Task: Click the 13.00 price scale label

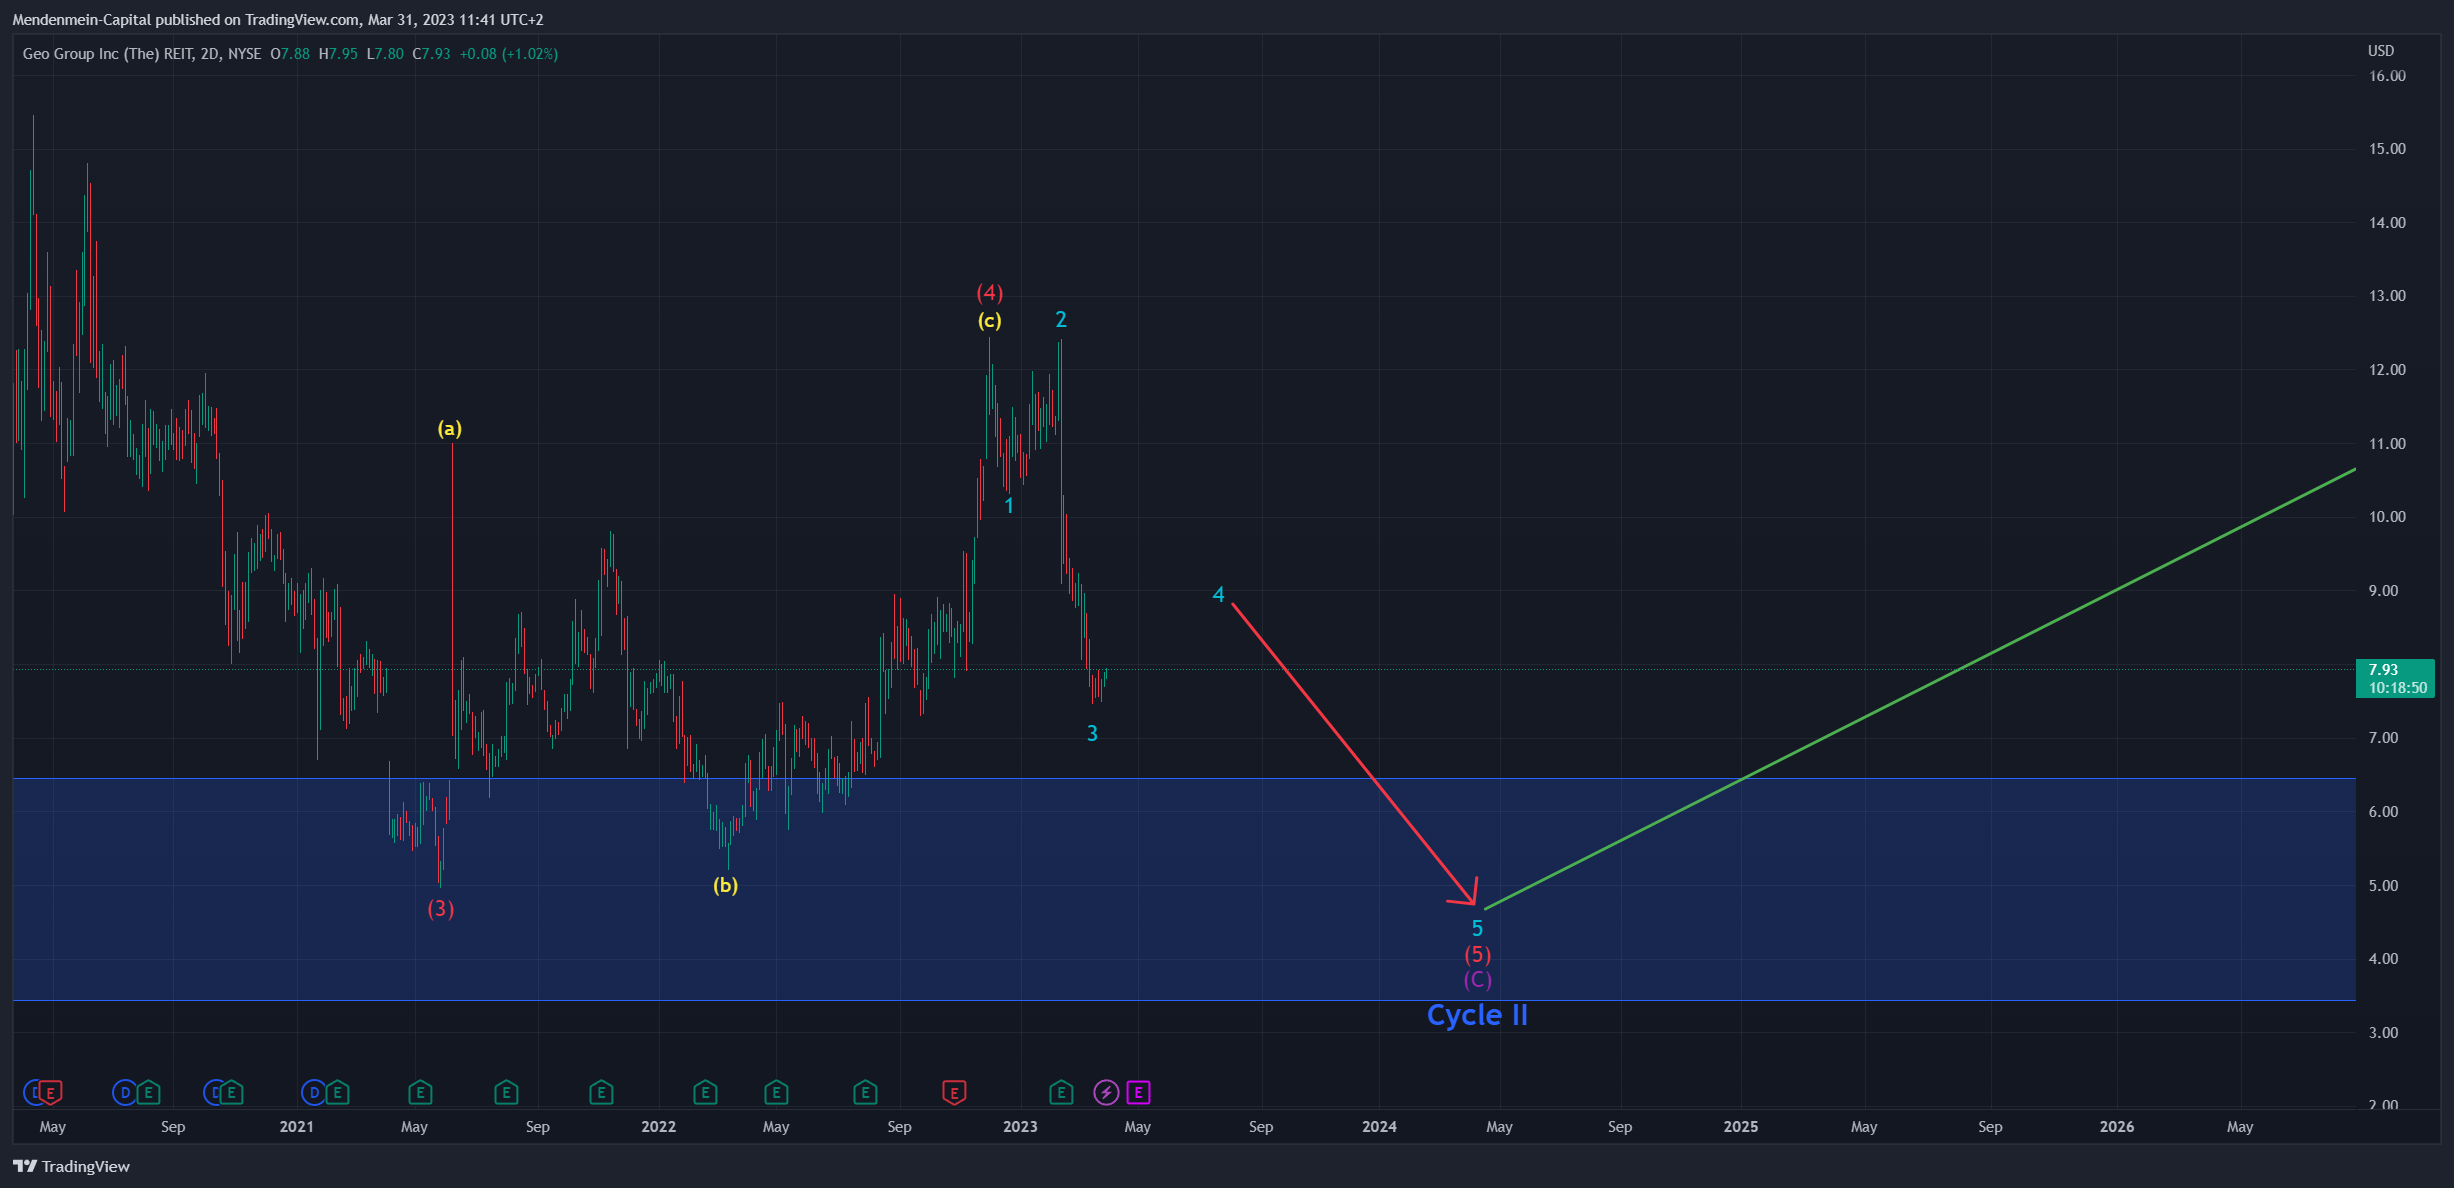Action: click(x=2387, y=296)
